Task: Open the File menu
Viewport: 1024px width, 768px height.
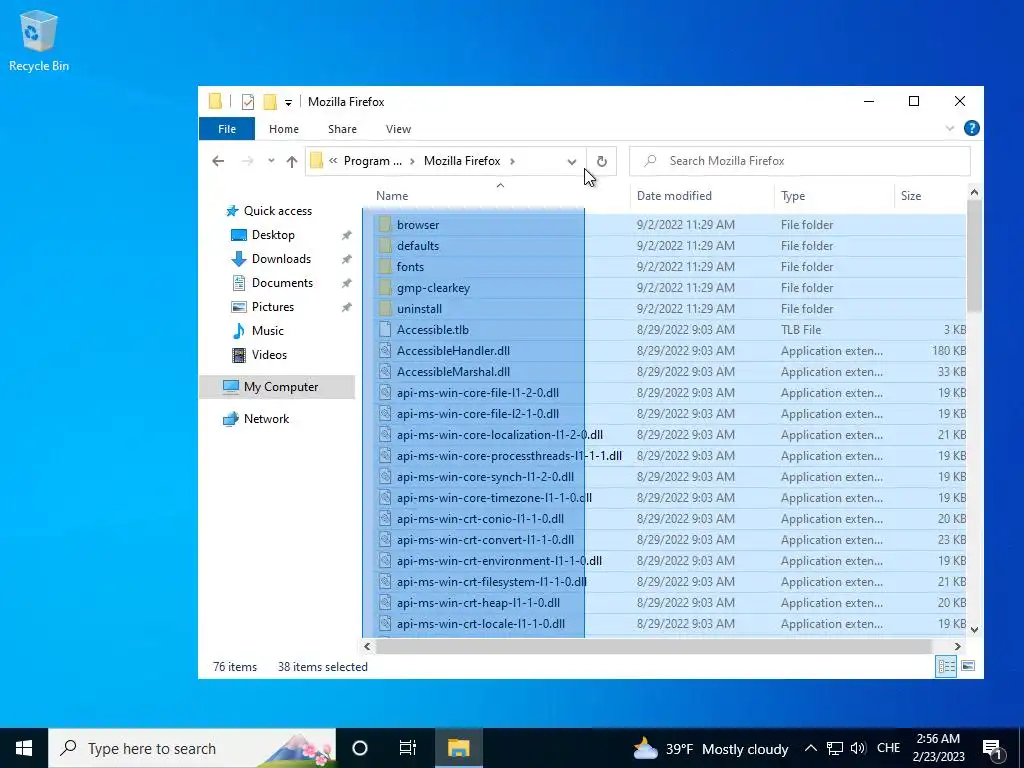Action: (x=227, y=129)
